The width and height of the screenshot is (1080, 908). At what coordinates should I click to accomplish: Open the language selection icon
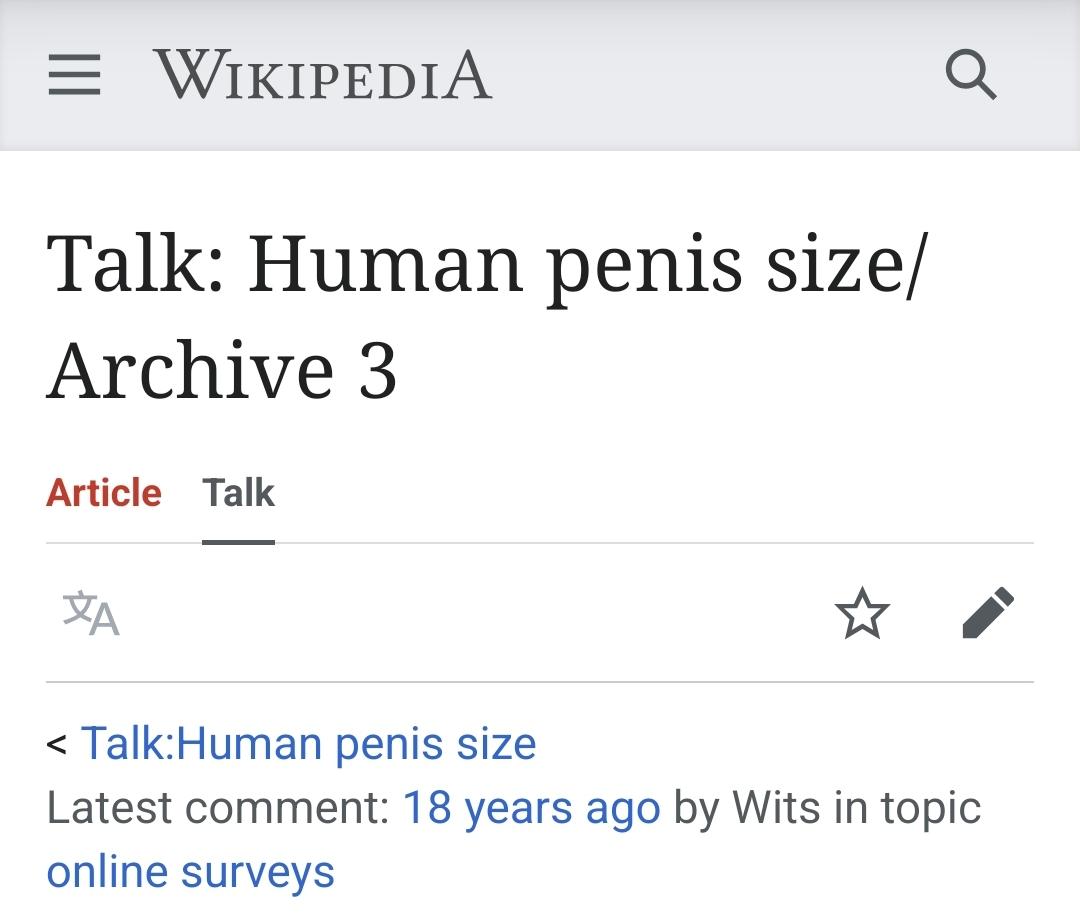coord(91,613)
